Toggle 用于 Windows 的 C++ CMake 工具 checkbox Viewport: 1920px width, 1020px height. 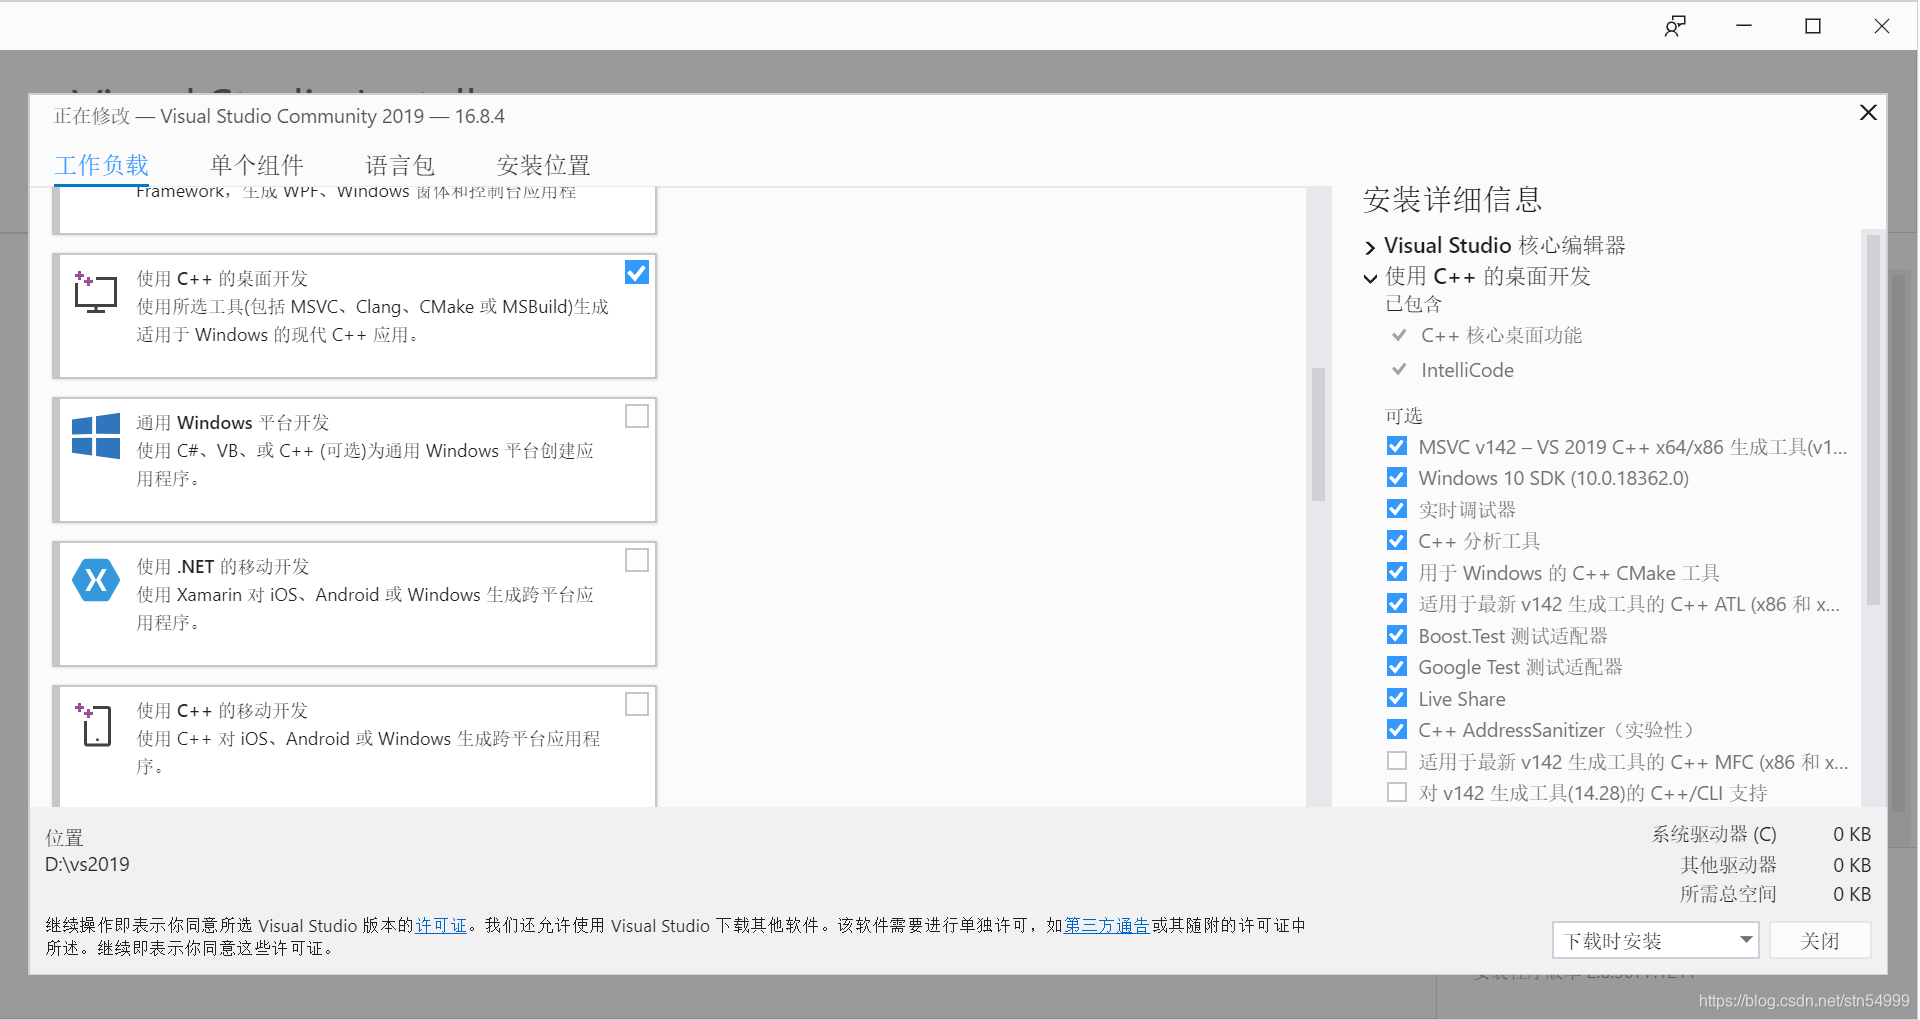click(x=1397, y=572)
